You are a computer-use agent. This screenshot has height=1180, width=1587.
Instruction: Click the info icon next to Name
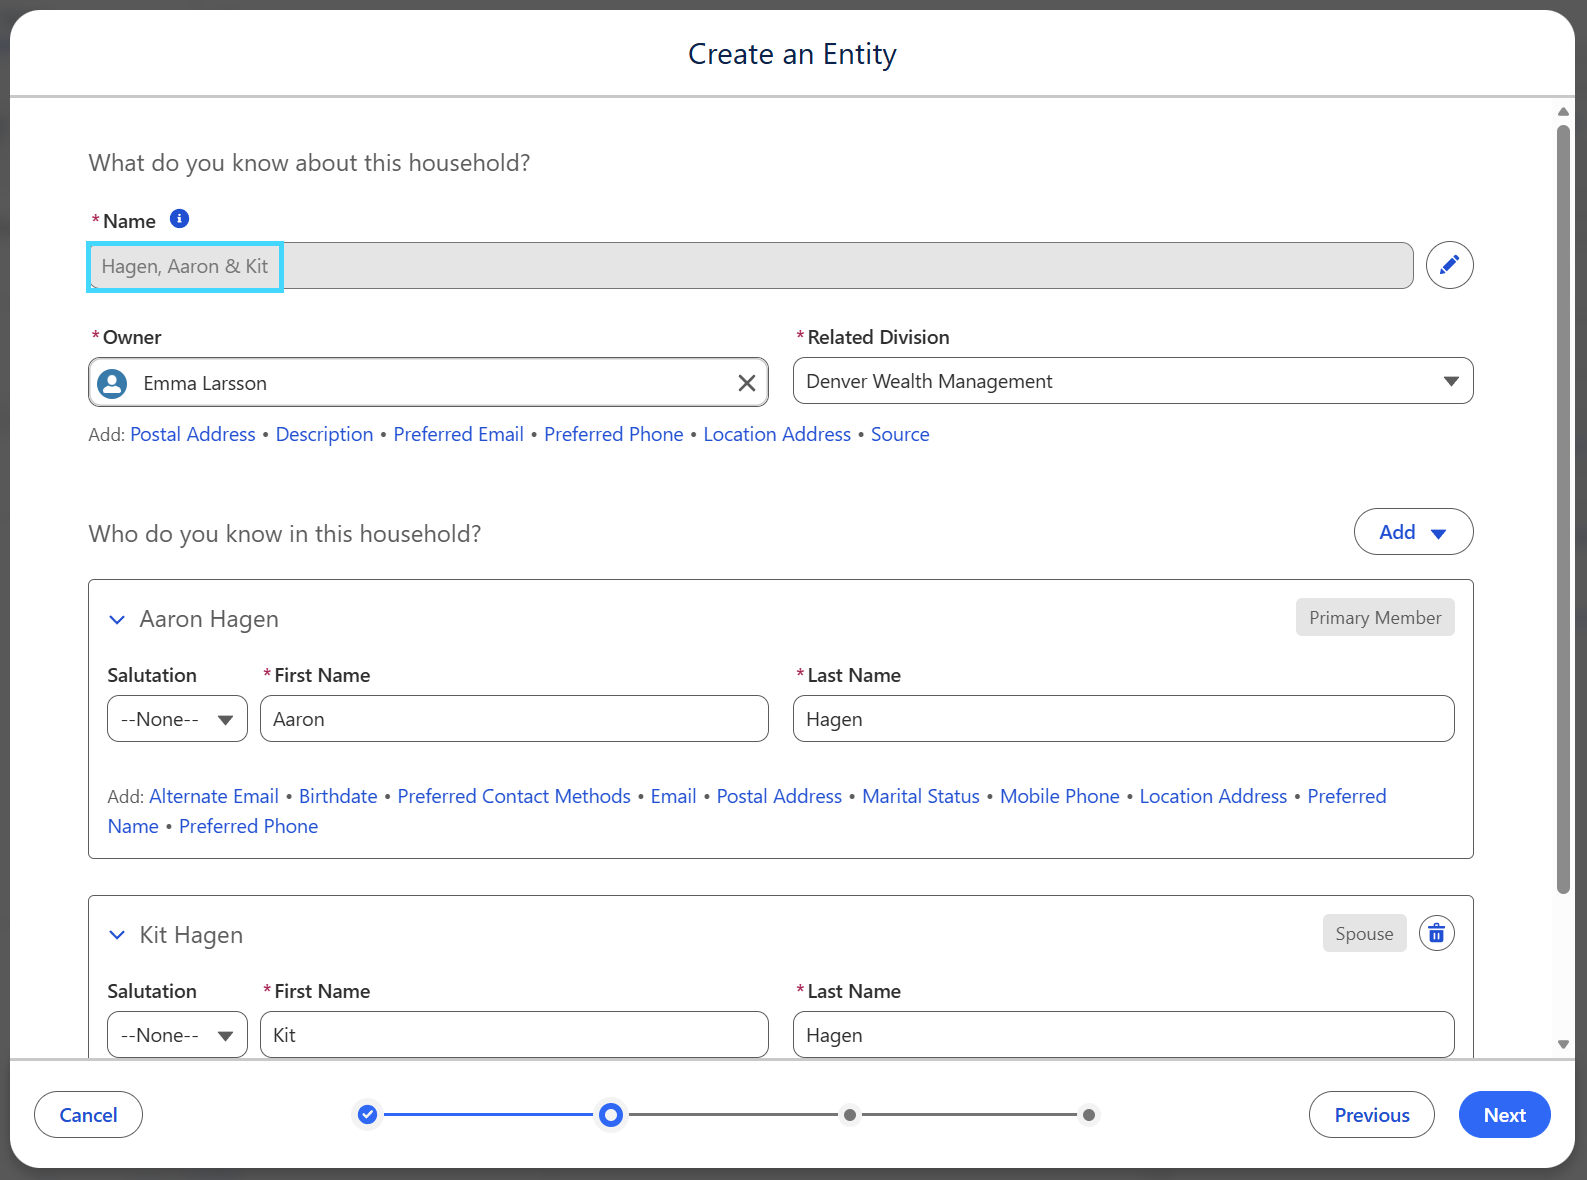179,219
